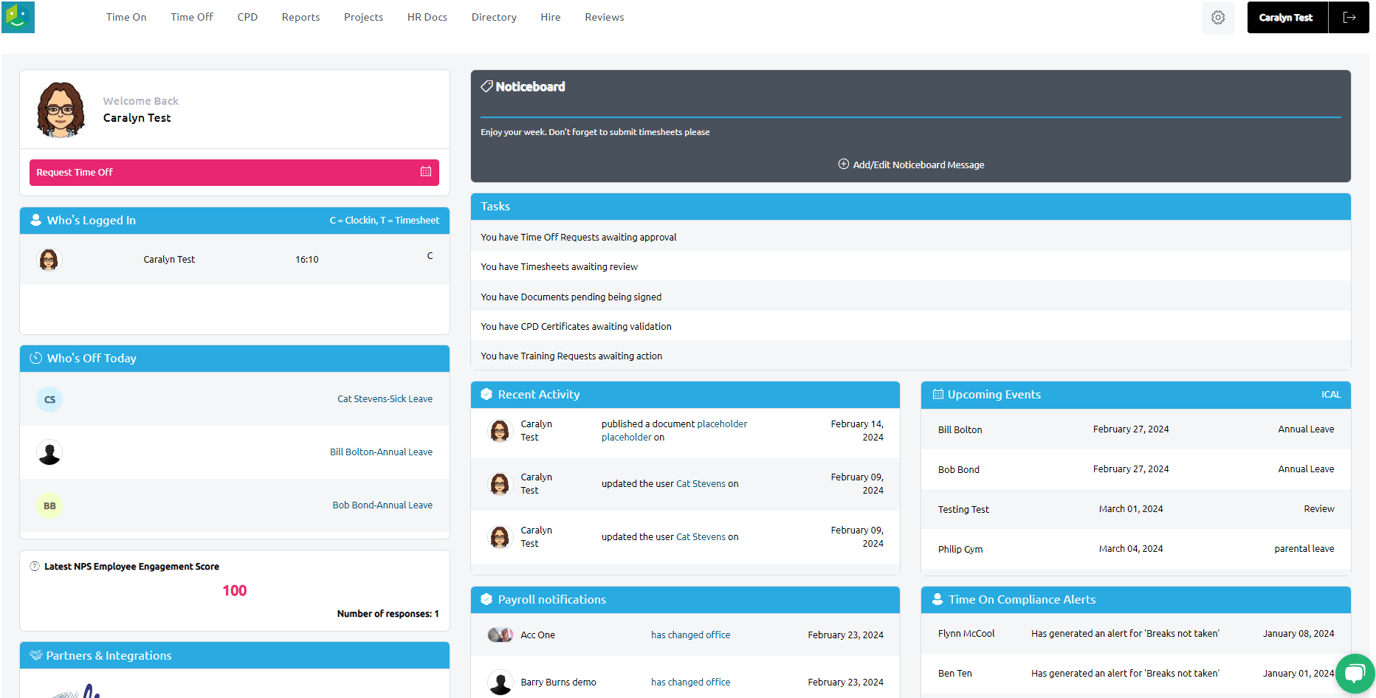Open the settings gear icon
This screenshot has width=1376, height=698.
1218,17
